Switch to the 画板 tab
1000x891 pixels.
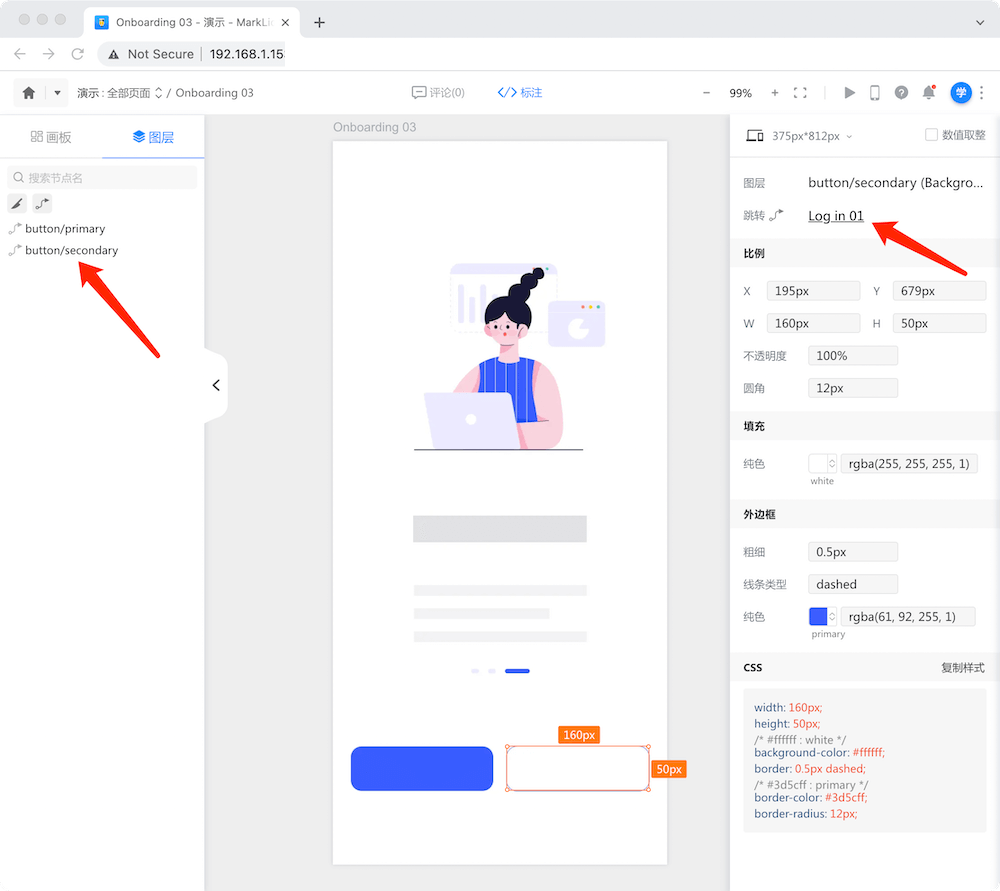click(x=51, y=137)
